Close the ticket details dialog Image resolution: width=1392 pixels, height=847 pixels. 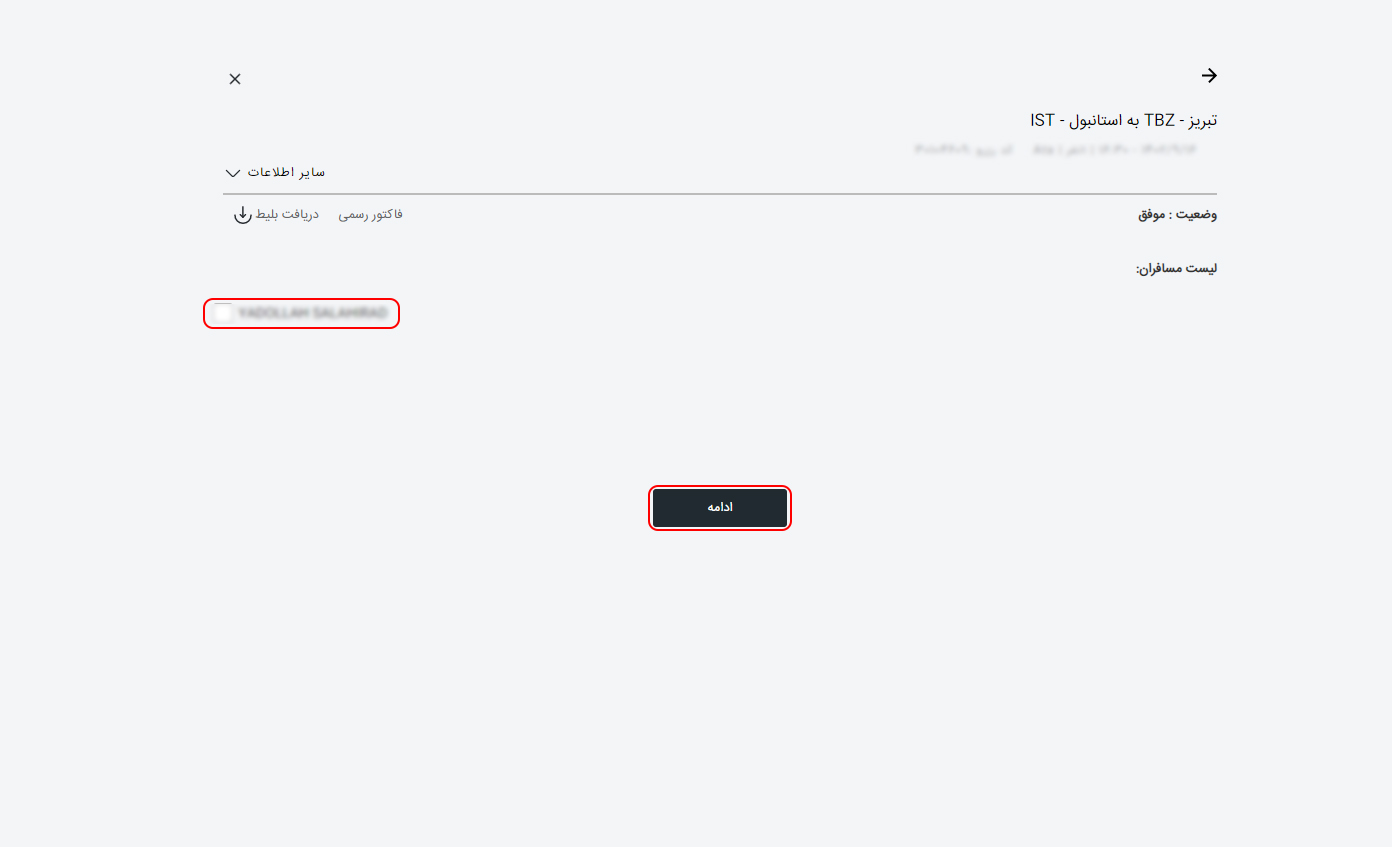[x=235, y=79]
